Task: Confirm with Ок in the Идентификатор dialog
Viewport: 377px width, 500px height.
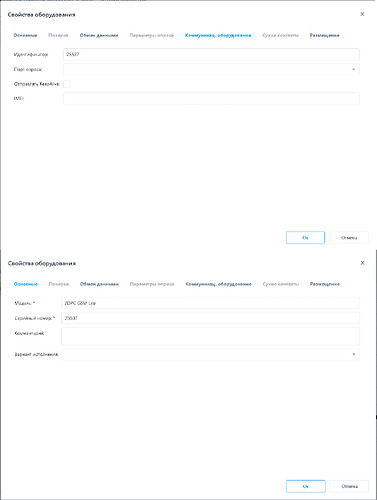Action: pyautogui.click(x=305, y=238)
